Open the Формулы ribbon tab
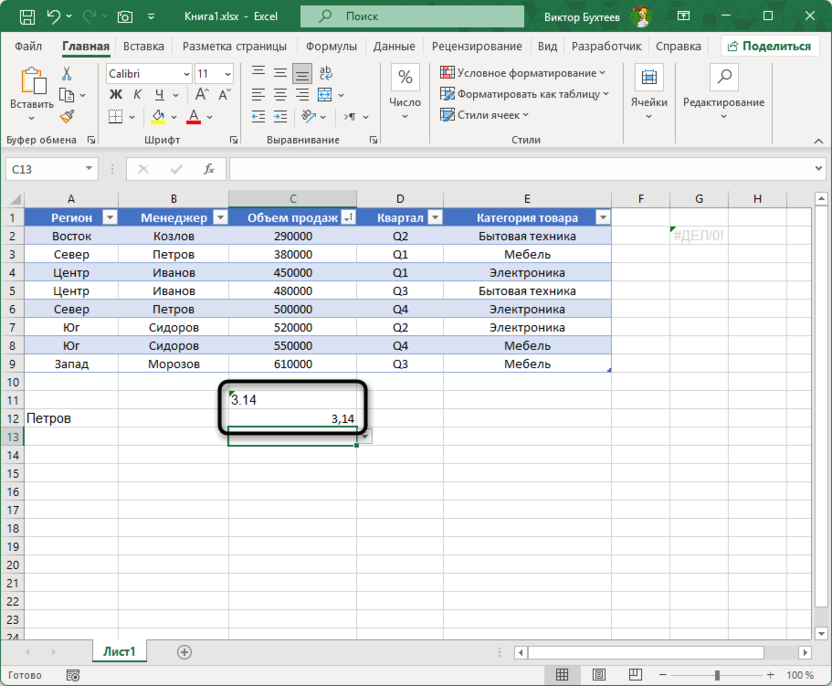 [x=330, y=46]
